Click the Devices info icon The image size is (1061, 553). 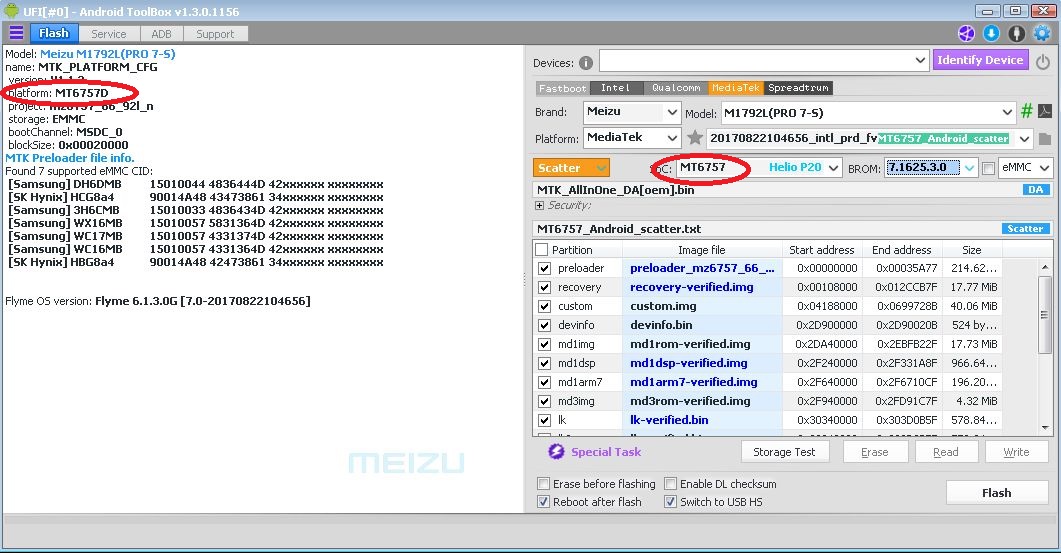(586, 63)
